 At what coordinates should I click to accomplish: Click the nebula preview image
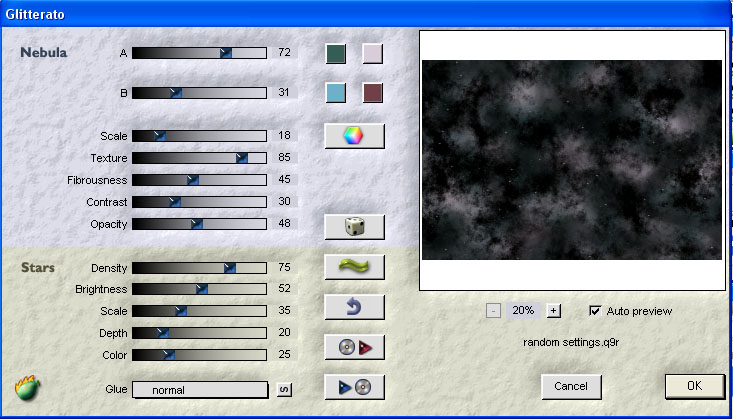pyautogui.click(x=571, y=160)
